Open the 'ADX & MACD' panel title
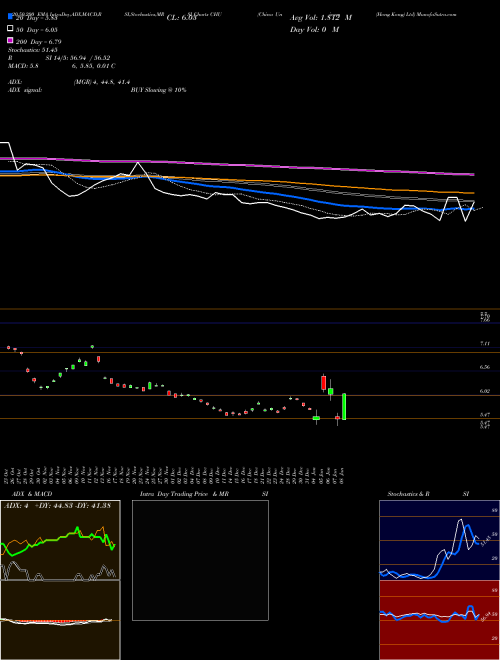 click(x=32, y=494)
